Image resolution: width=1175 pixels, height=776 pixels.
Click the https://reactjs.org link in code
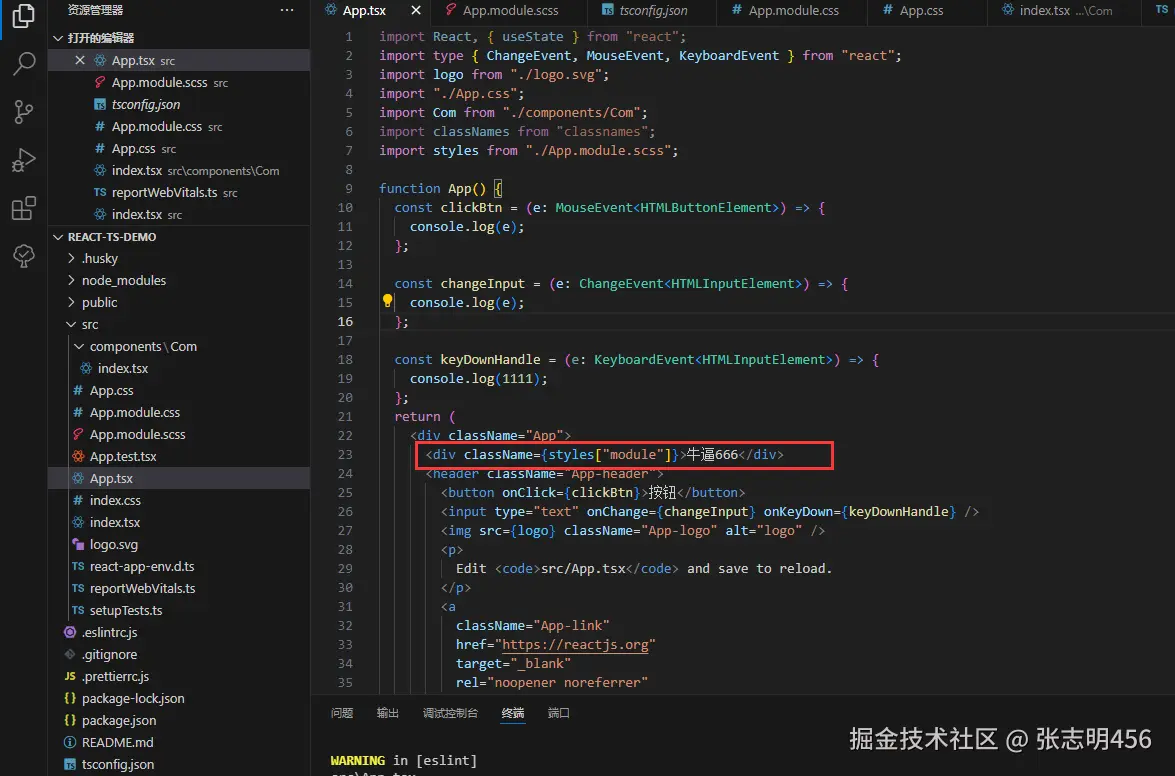coord(575,645)
